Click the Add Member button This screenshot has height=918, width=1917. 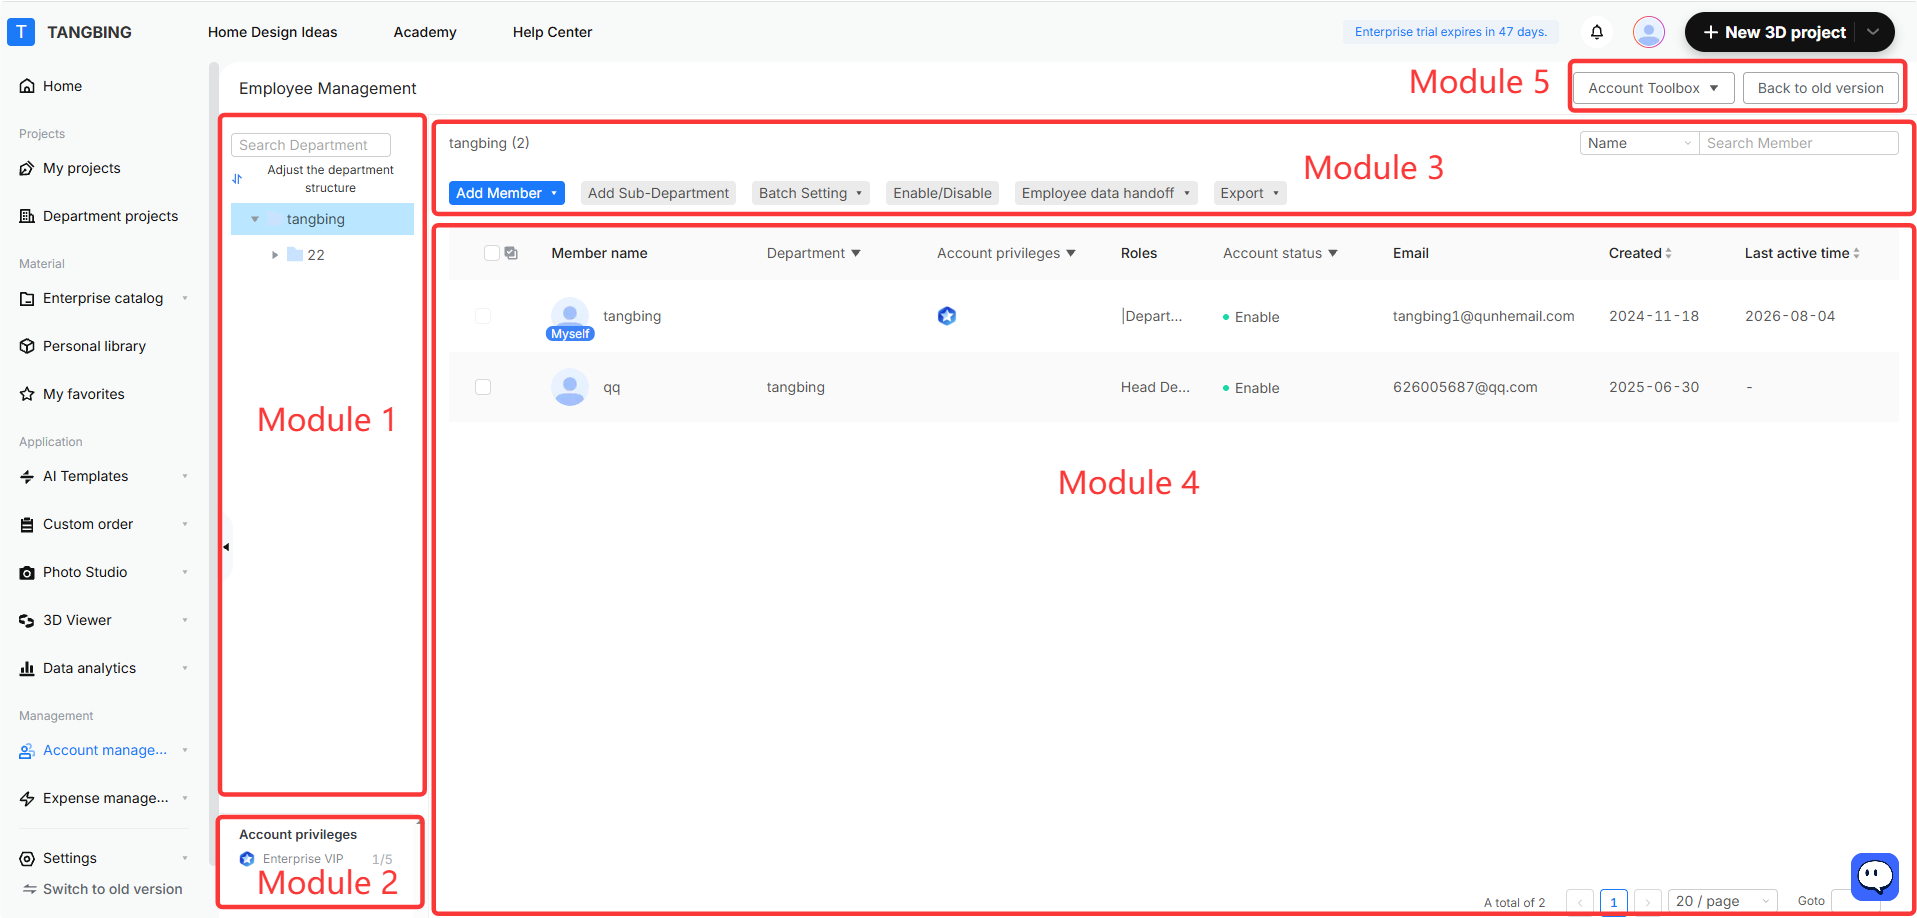click(507, 193)
